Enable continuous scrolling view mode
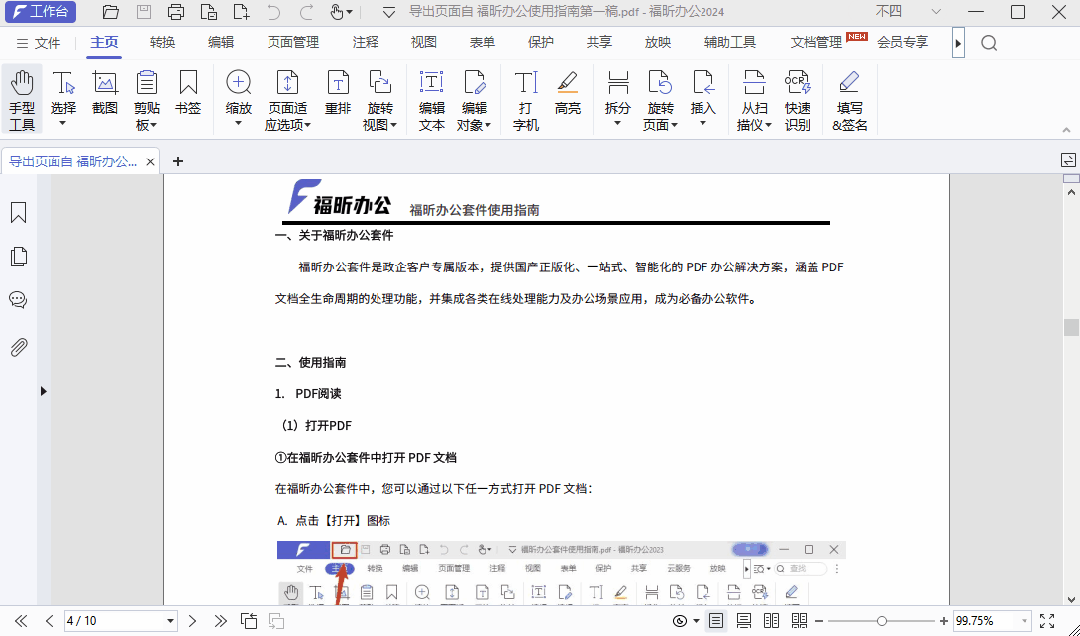Image resolution: width=1080 pixels, height=636 pixels. point(744,620)
